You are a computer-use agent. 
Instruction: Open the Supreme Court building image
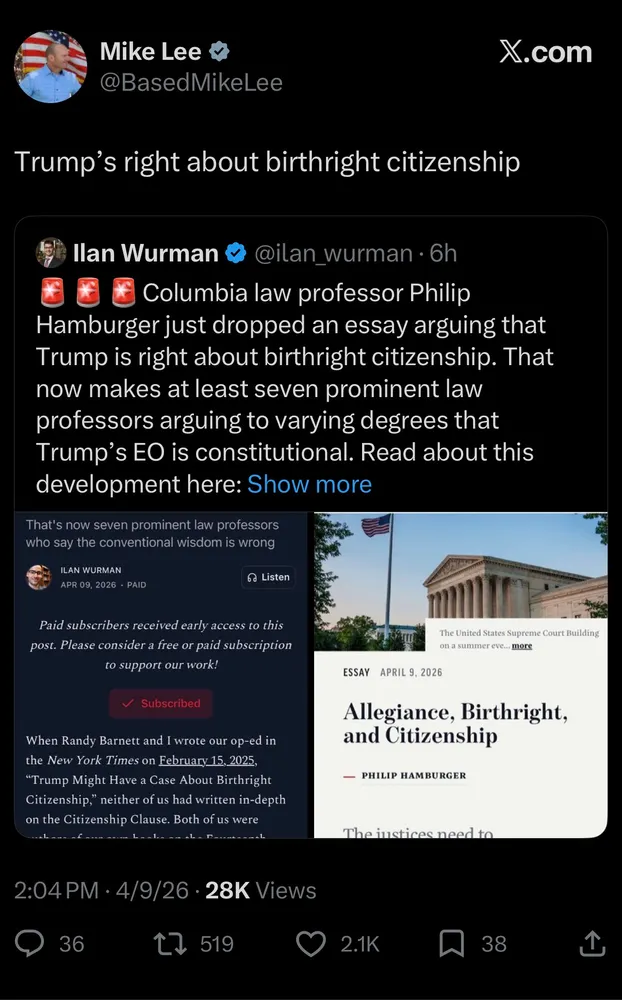(461, 581)
